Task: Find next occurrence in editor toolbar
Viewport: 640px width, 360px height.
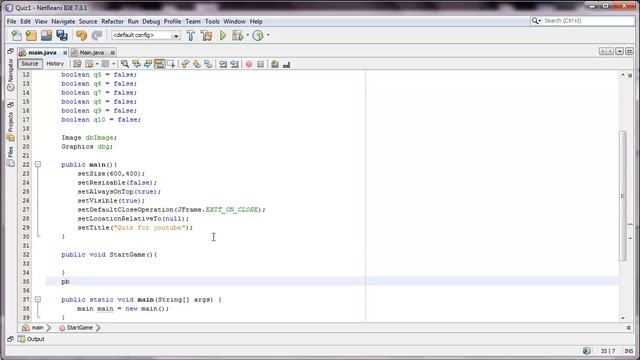Action: click(148, 64)
